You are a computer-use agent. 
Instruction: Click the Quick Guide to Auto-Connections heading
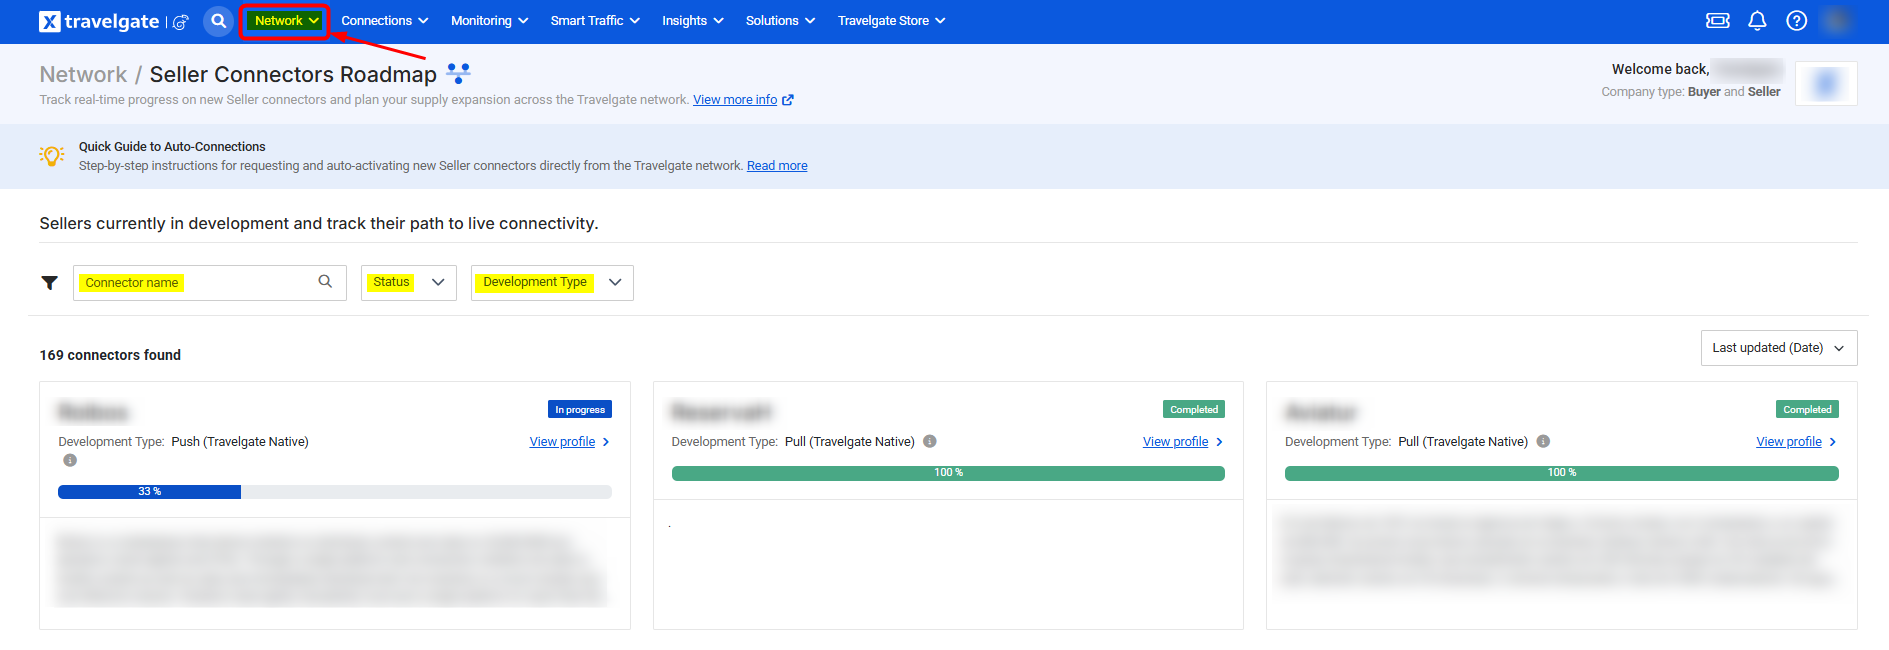pyautogui.click(x=172, y=147)
